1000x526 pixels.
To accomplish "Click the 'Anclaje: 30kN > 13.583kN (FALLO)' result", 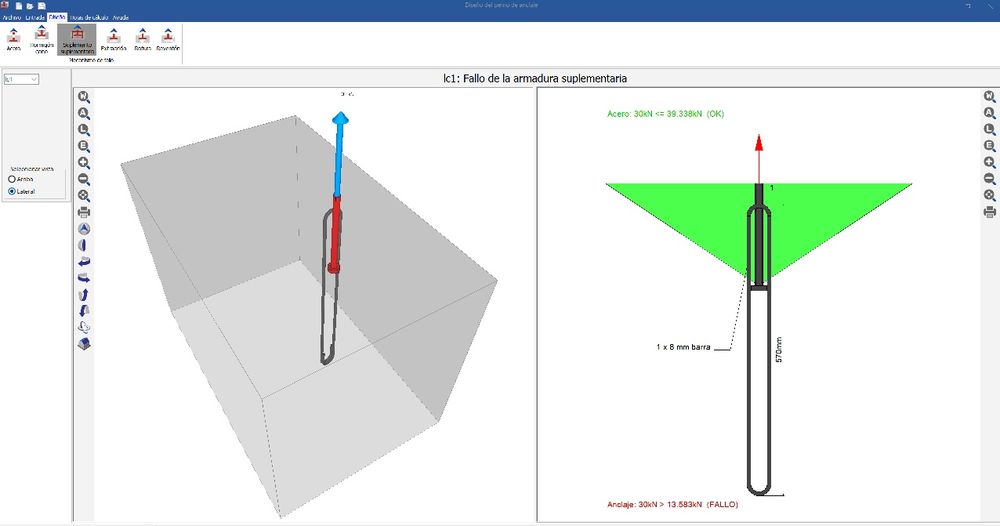I will [672, 504].
